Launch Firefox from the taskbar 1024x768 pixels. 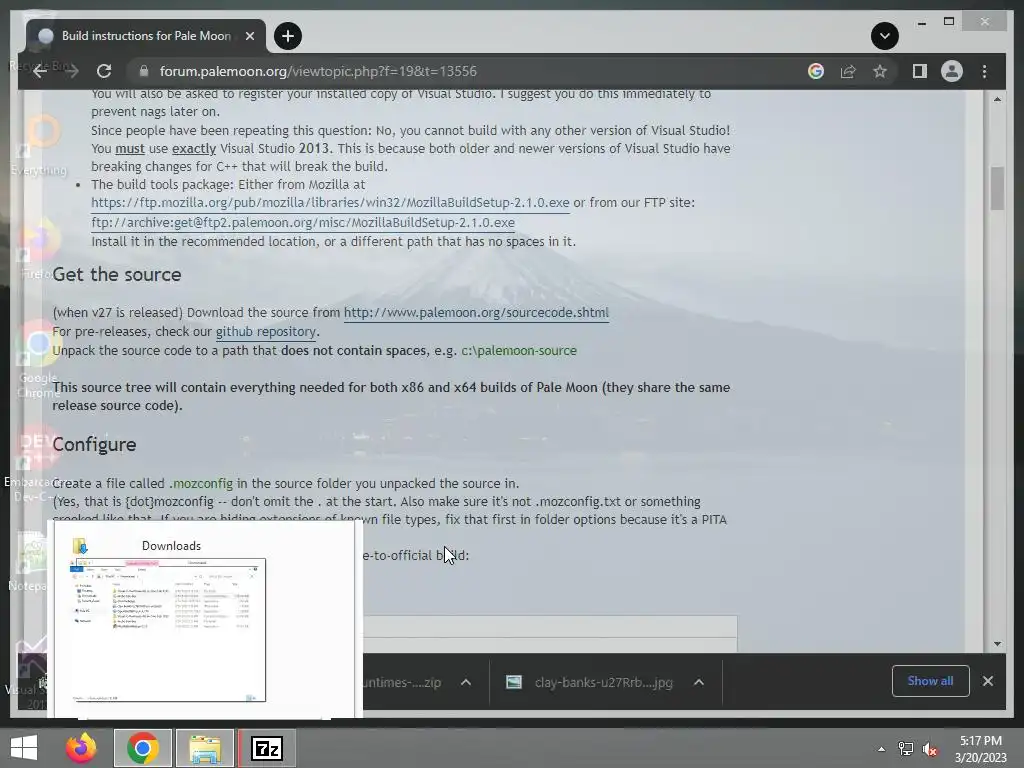pyautogui.click(x=81, y=748)
